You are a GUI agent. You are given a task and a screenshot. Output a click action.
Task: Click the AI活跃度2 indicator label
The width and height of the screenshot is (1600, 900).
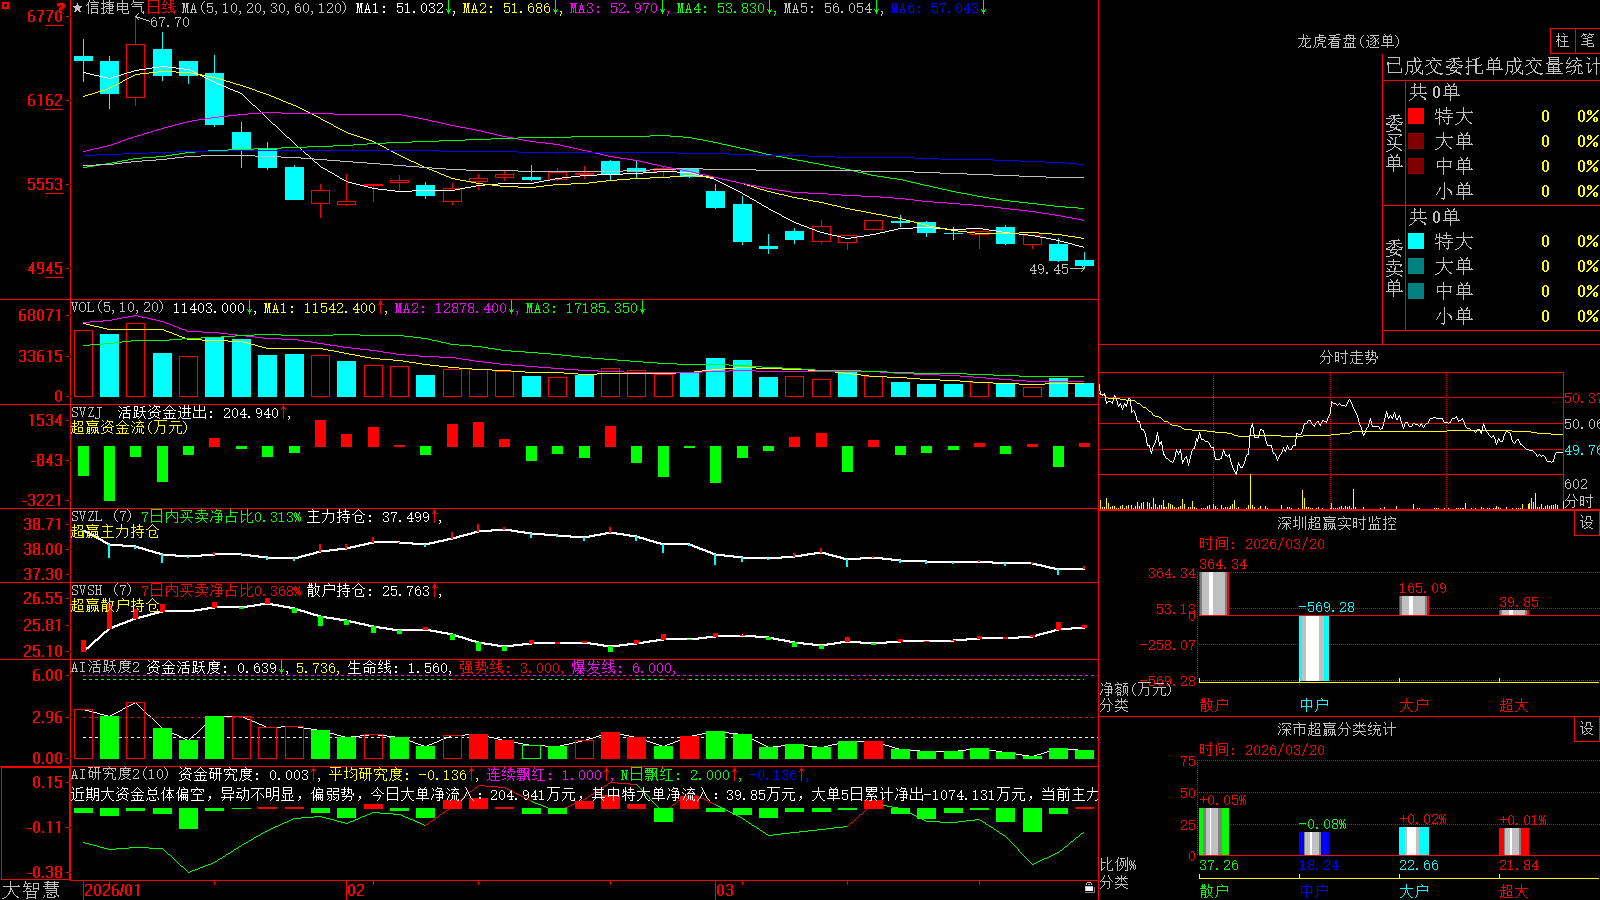click(106, 667)
